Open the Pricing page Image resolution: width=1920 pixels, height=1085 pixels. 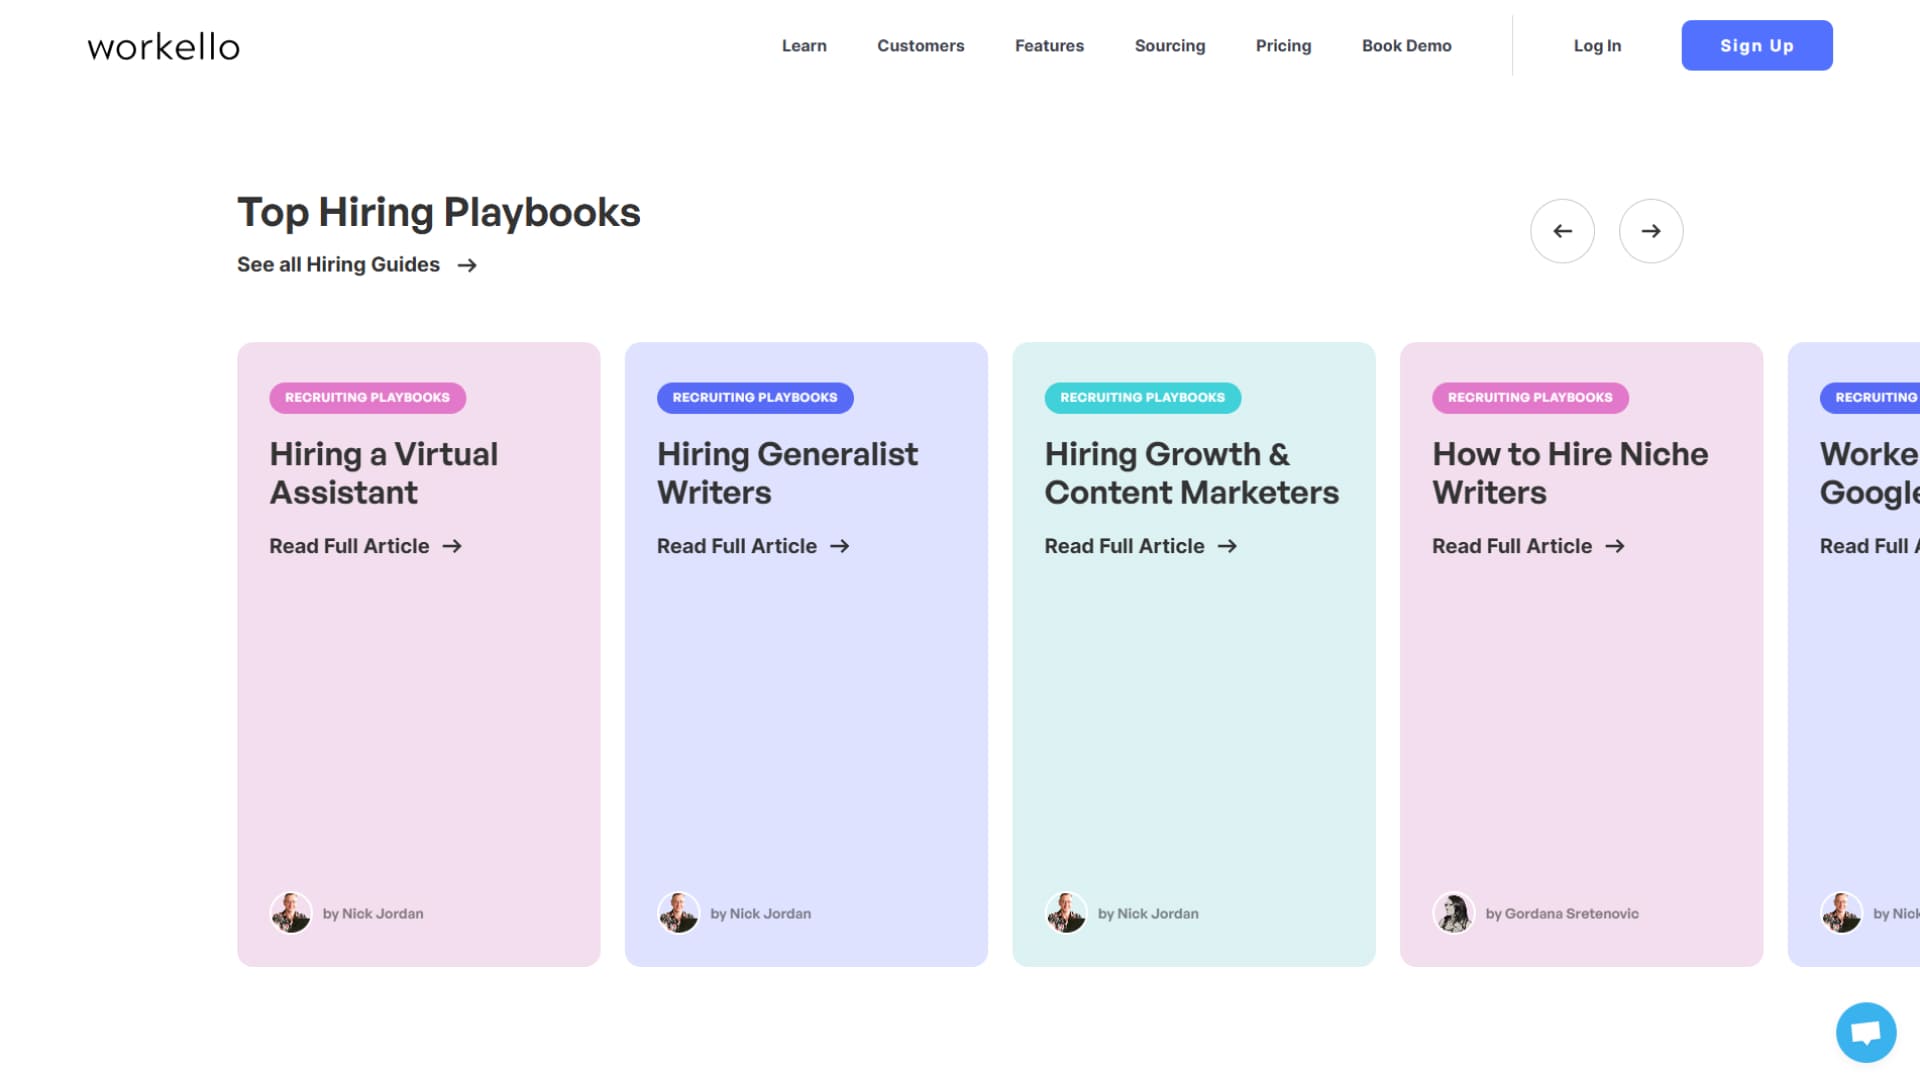coord(1283,46)
